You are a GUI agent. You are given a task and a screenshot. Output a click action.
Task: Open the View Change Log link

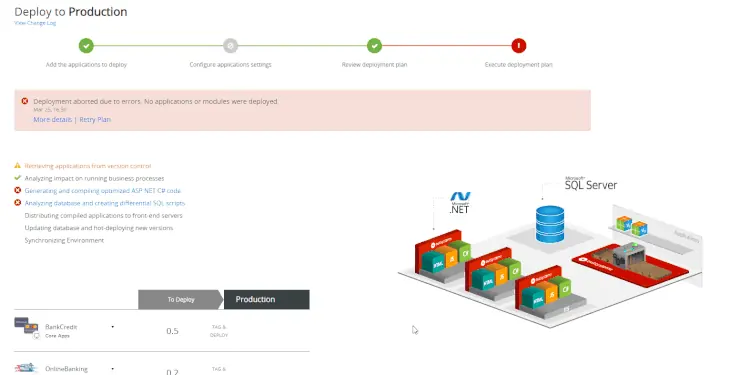click(35, 23)
